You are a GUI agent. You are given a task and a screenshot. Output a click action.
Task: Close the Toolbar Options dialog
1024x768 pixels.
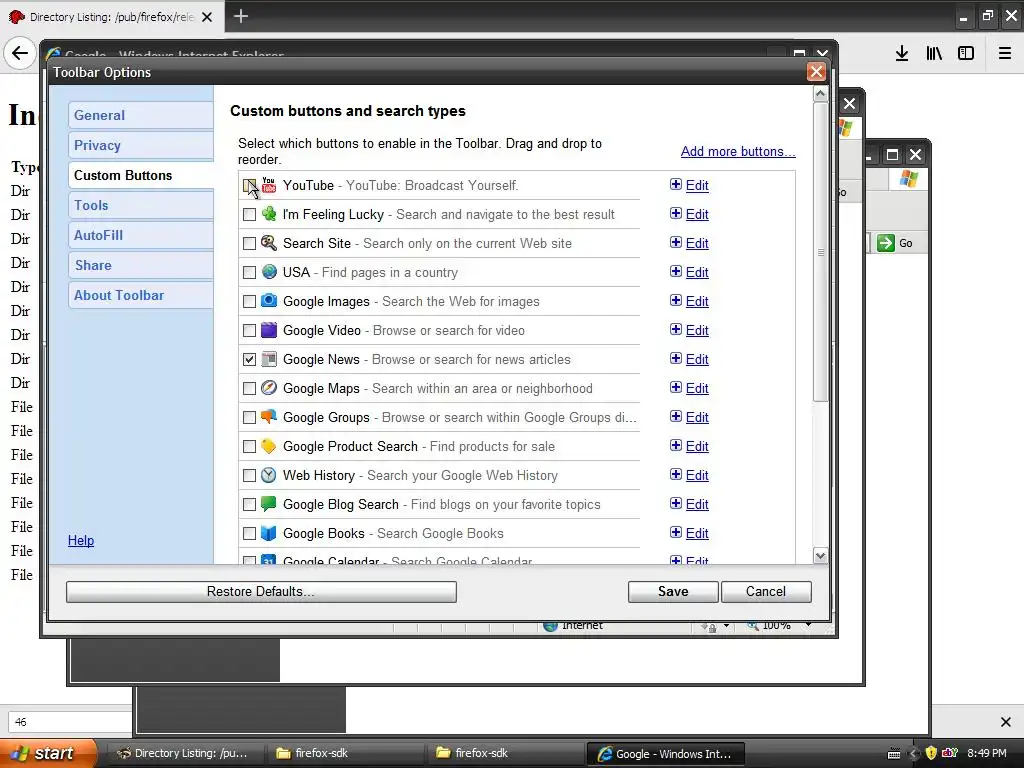pos(816,72)
